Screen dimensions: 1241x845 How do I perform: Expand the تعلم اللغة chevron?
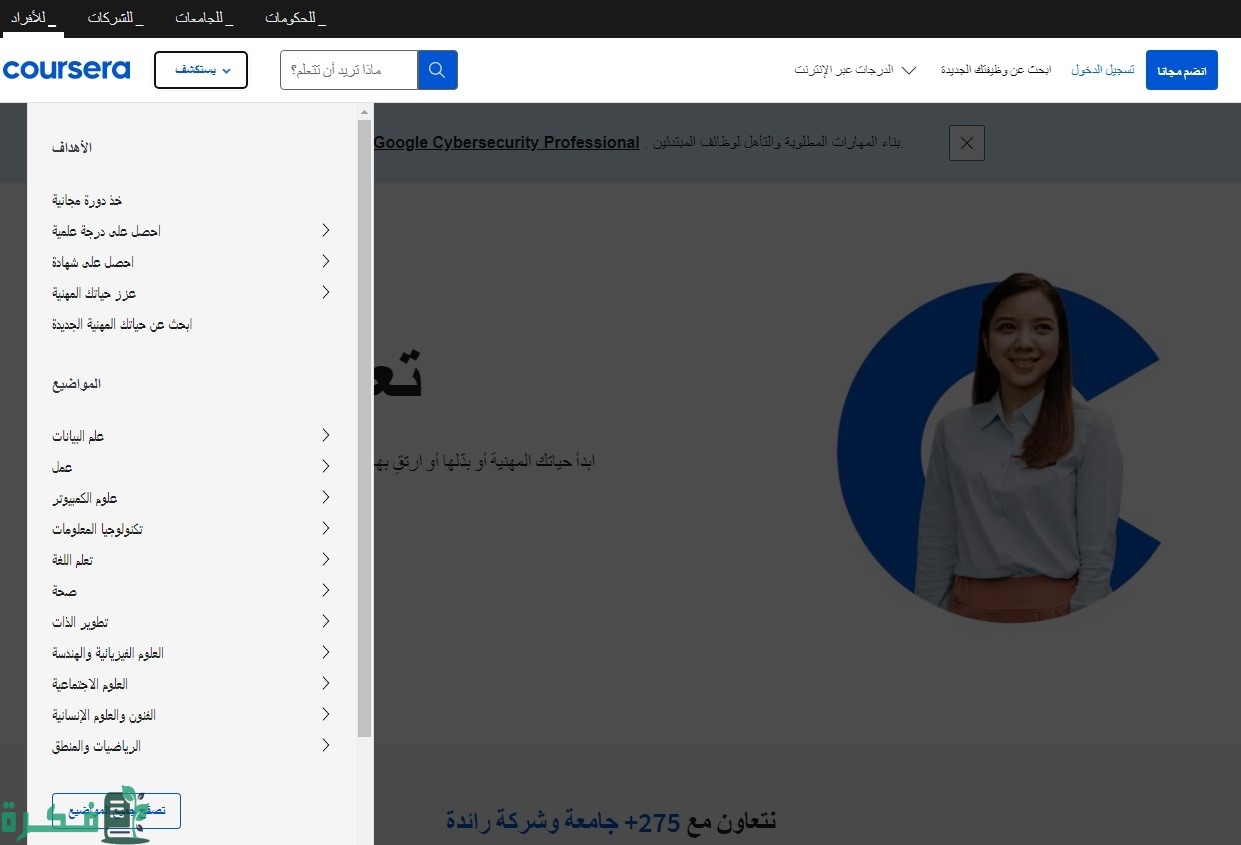325,559
